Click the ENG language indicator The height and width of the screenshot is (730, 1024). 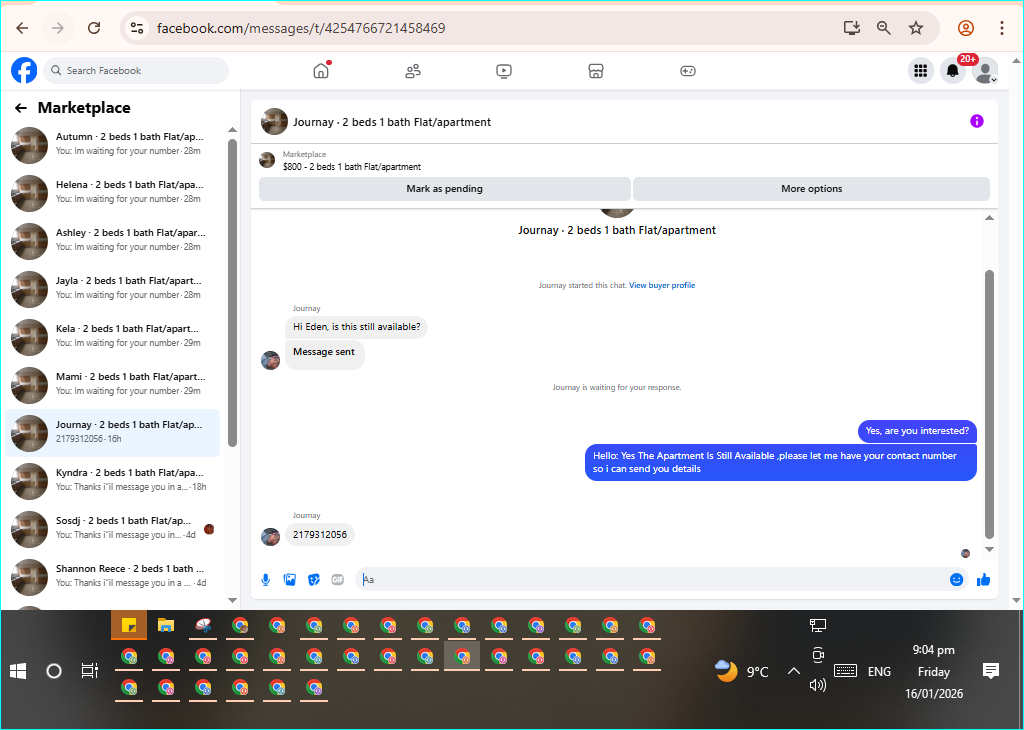[x=879, y=672]
